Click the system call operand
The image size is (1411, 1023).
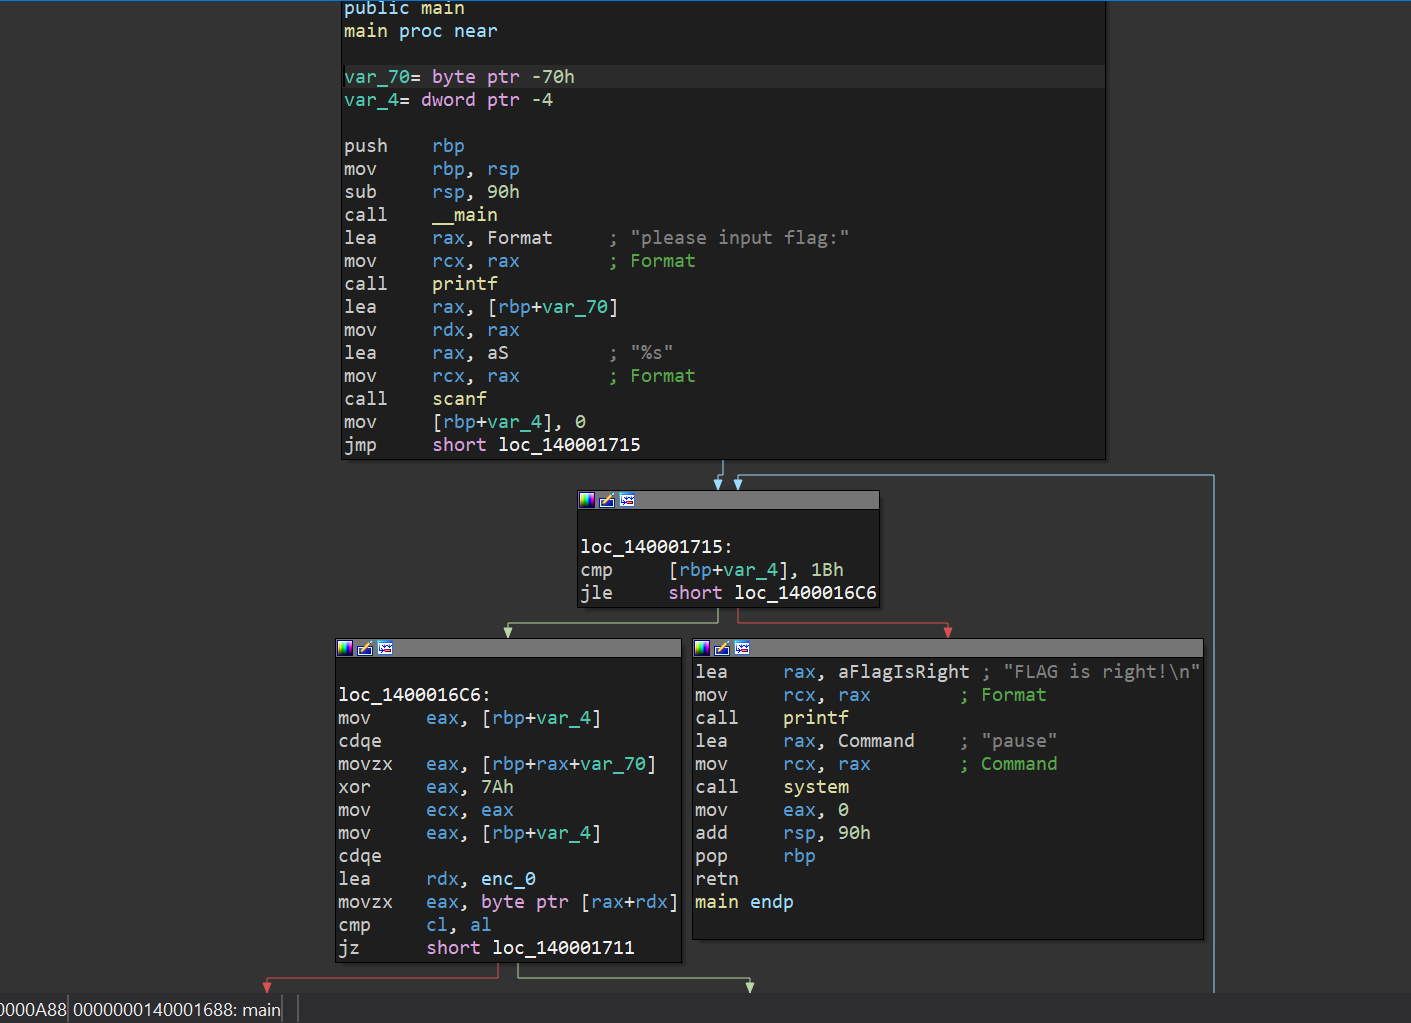point(816,787)
